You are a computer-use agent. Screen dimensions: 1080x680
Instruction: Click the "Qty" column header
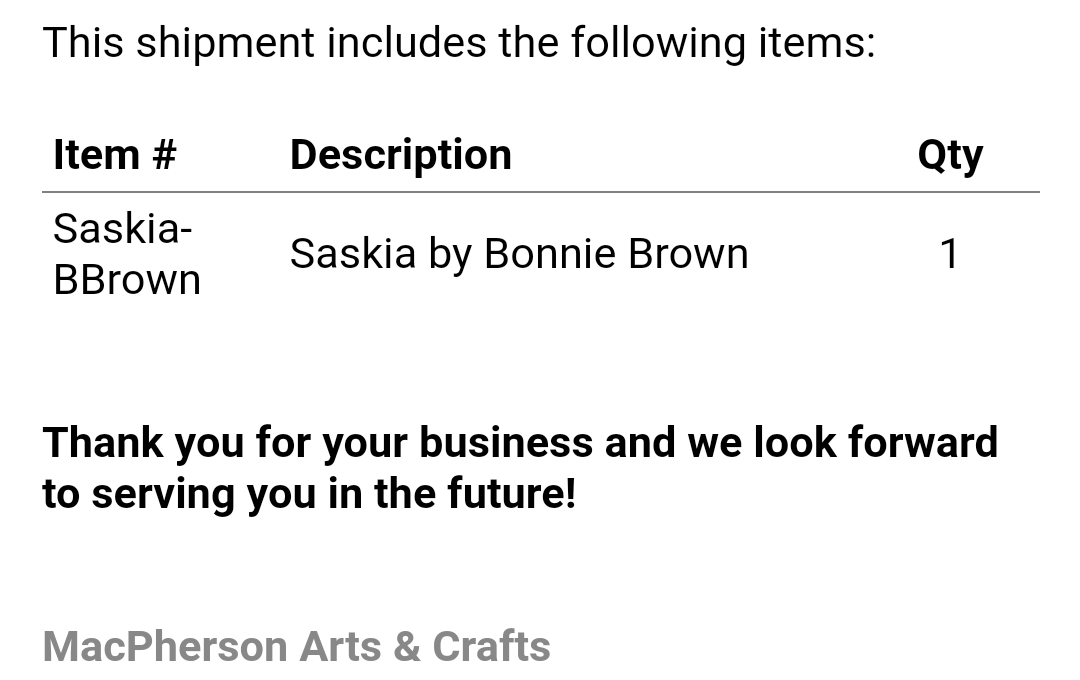[x=950, y=156]
